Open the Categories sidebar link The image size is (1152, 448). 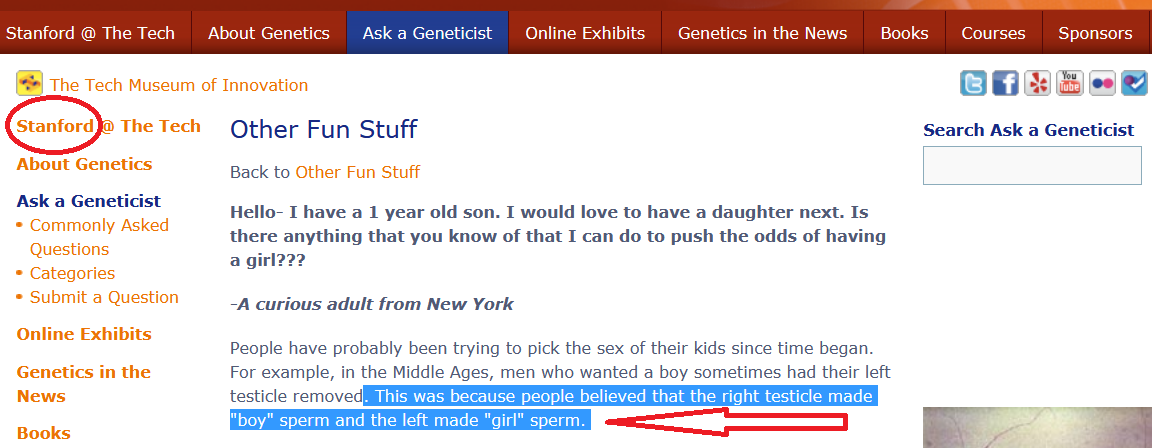click(x=72, y=273)
